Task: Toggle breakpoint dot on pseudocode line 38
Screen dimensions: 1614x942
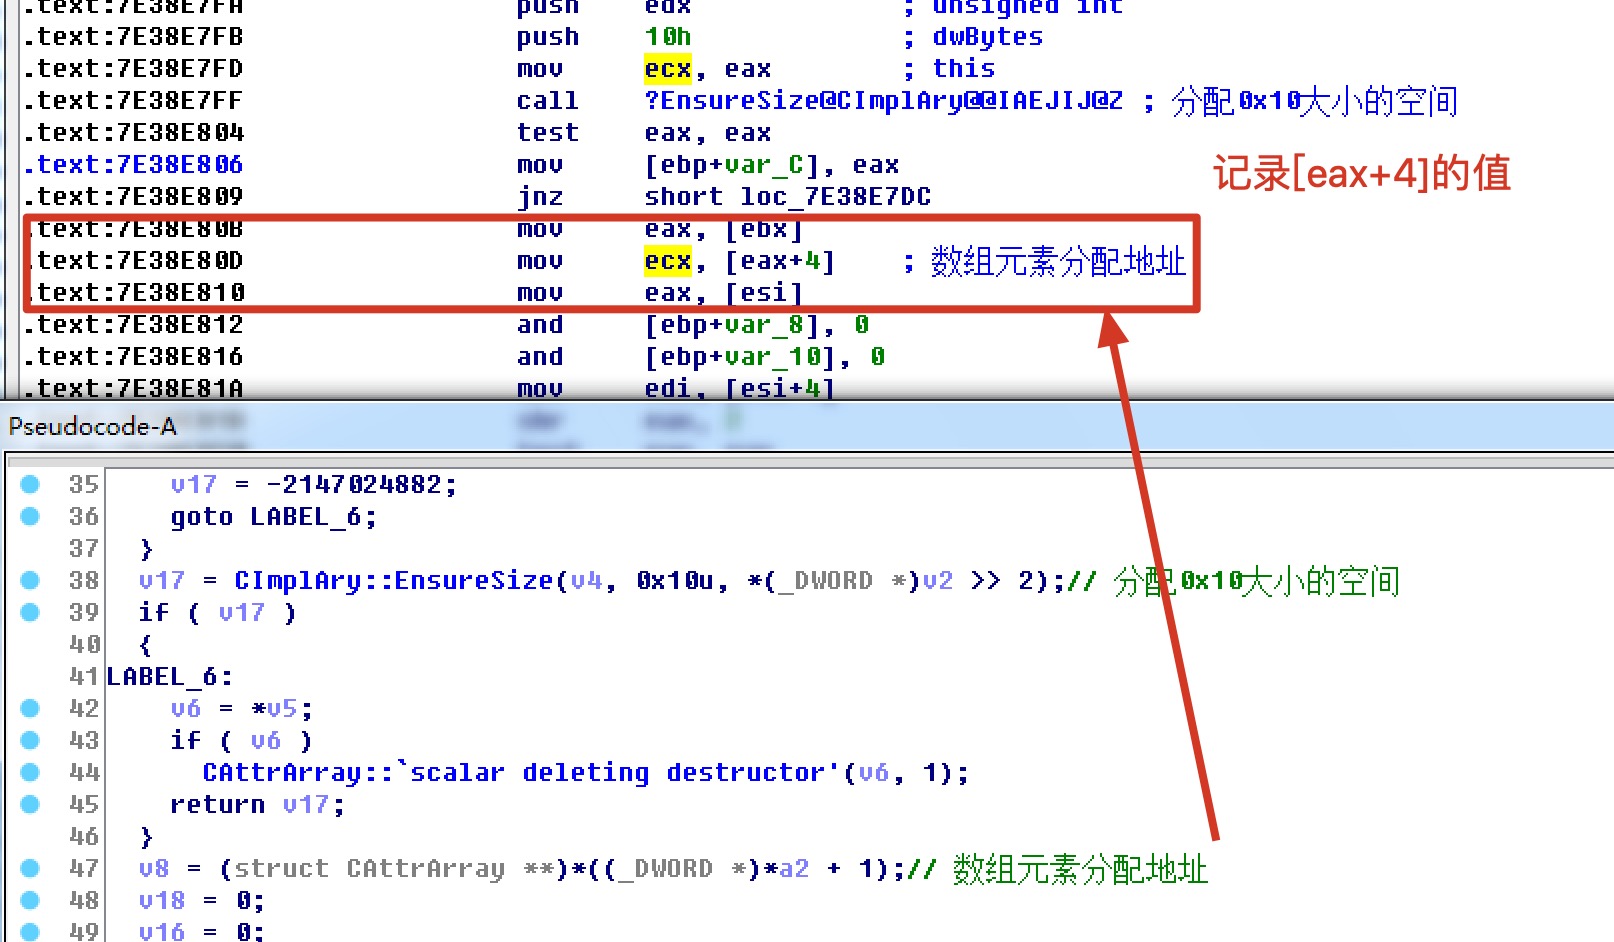Action: [x=30, y=580]
